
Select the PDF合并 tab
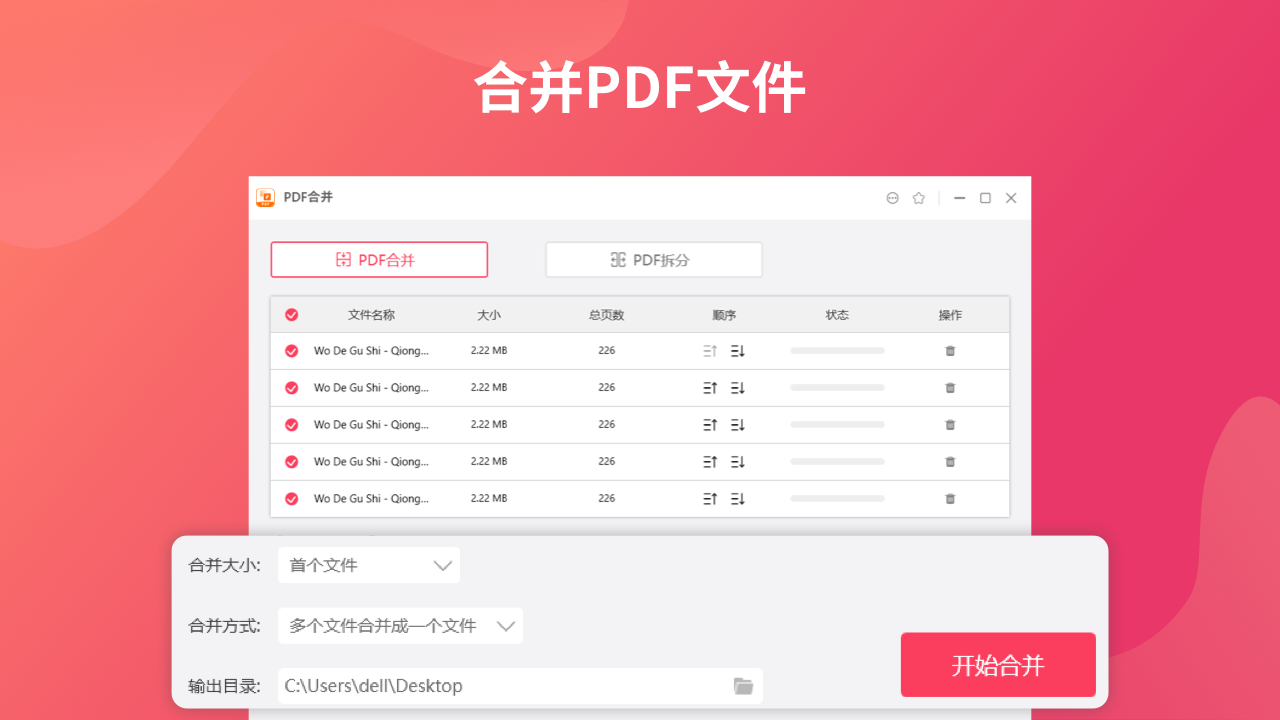point(379,259)
